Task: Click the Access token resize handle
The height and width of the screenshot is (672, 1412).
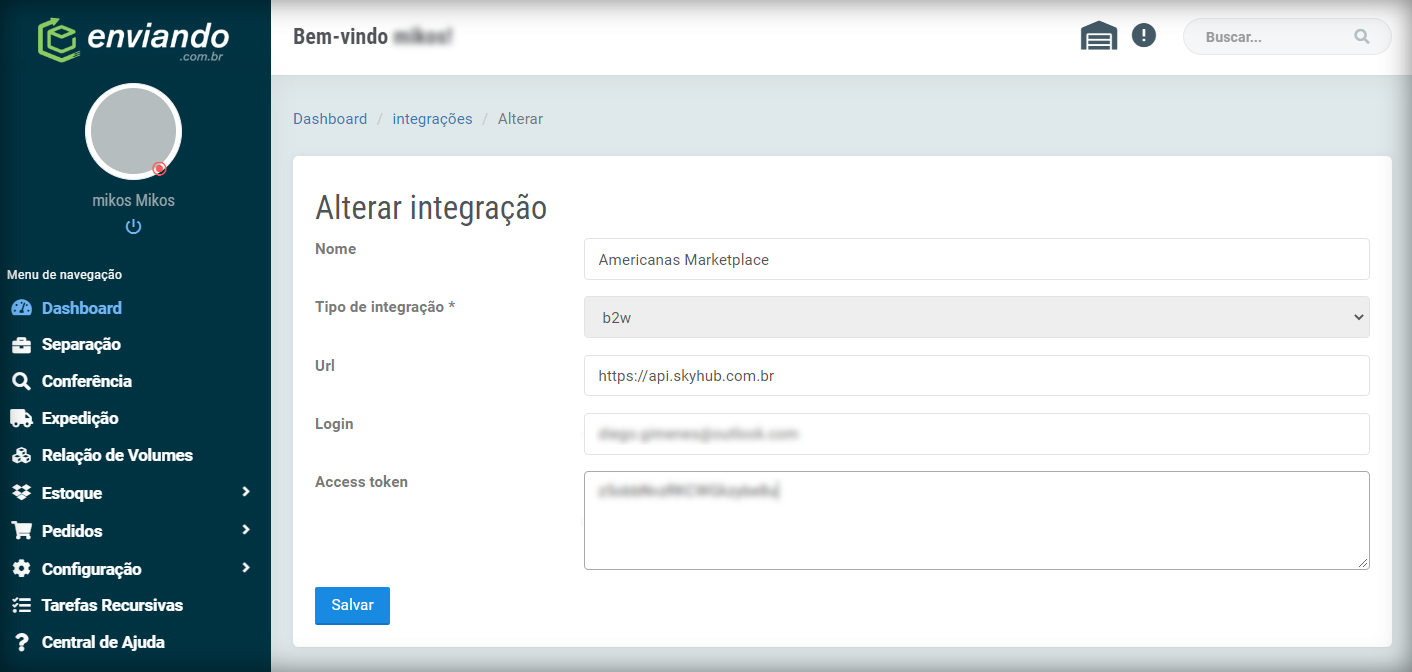Action: click(1363, 563)
